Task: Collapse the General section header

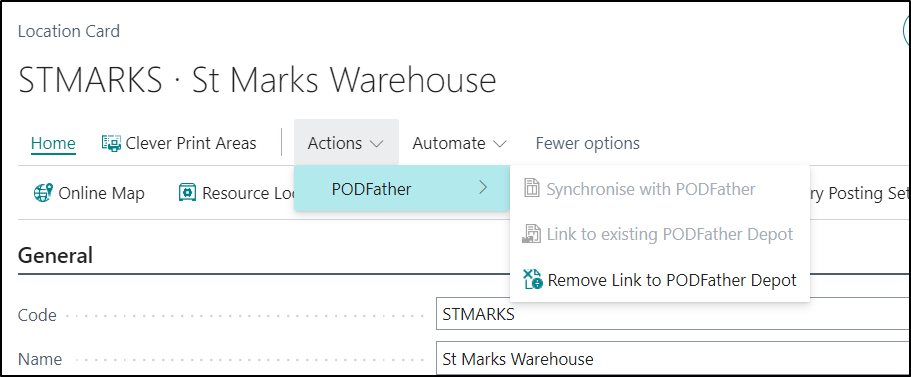Action: click(x=55, y=255)
